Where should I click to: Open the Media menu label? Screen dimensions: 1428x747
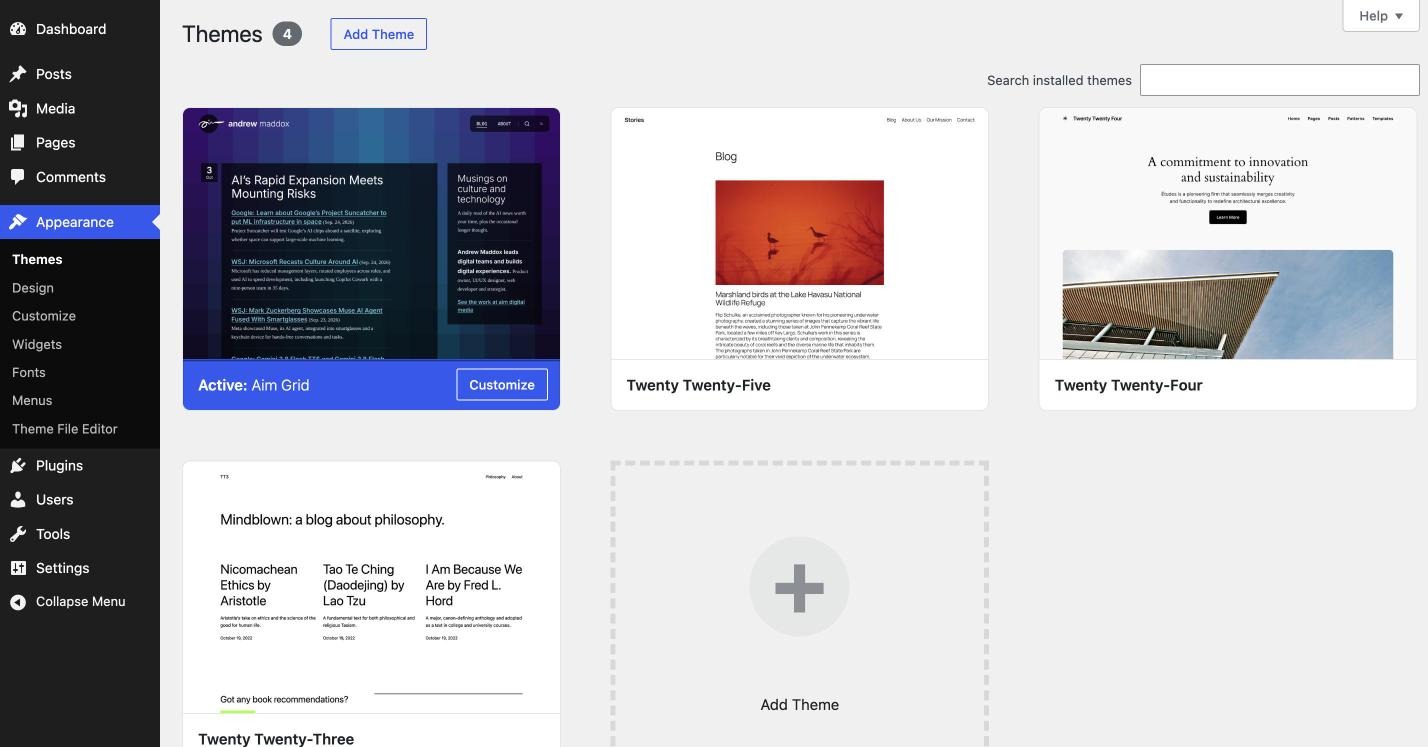click(x=55, y=108)
